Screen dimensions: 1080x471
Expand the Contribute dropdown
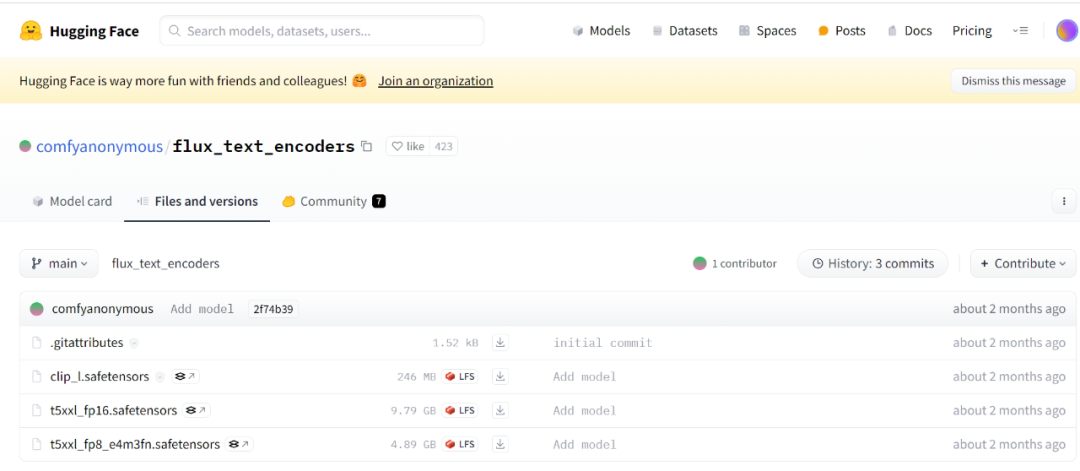coord(1023,264)
